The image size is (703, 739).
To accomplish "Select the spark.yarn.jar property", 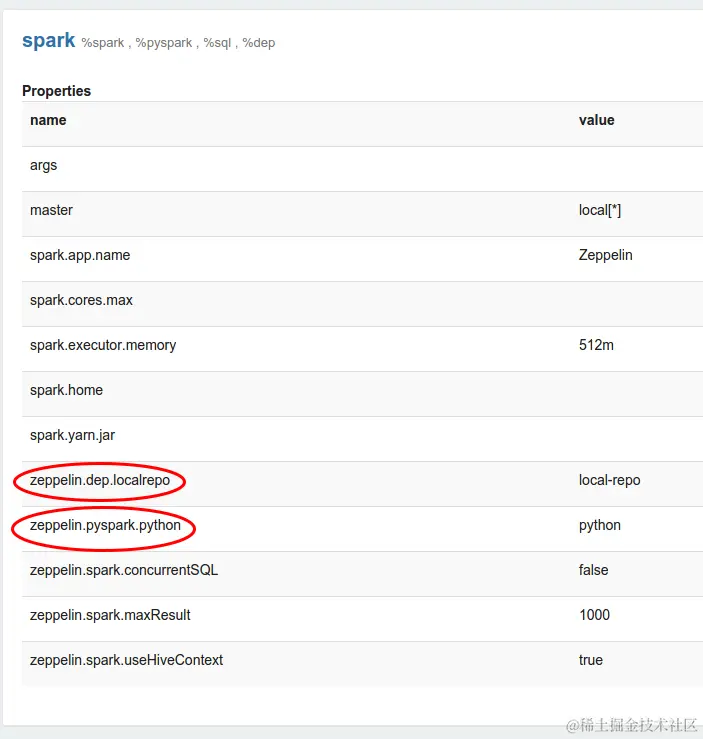I will click(x=73, y=435).
